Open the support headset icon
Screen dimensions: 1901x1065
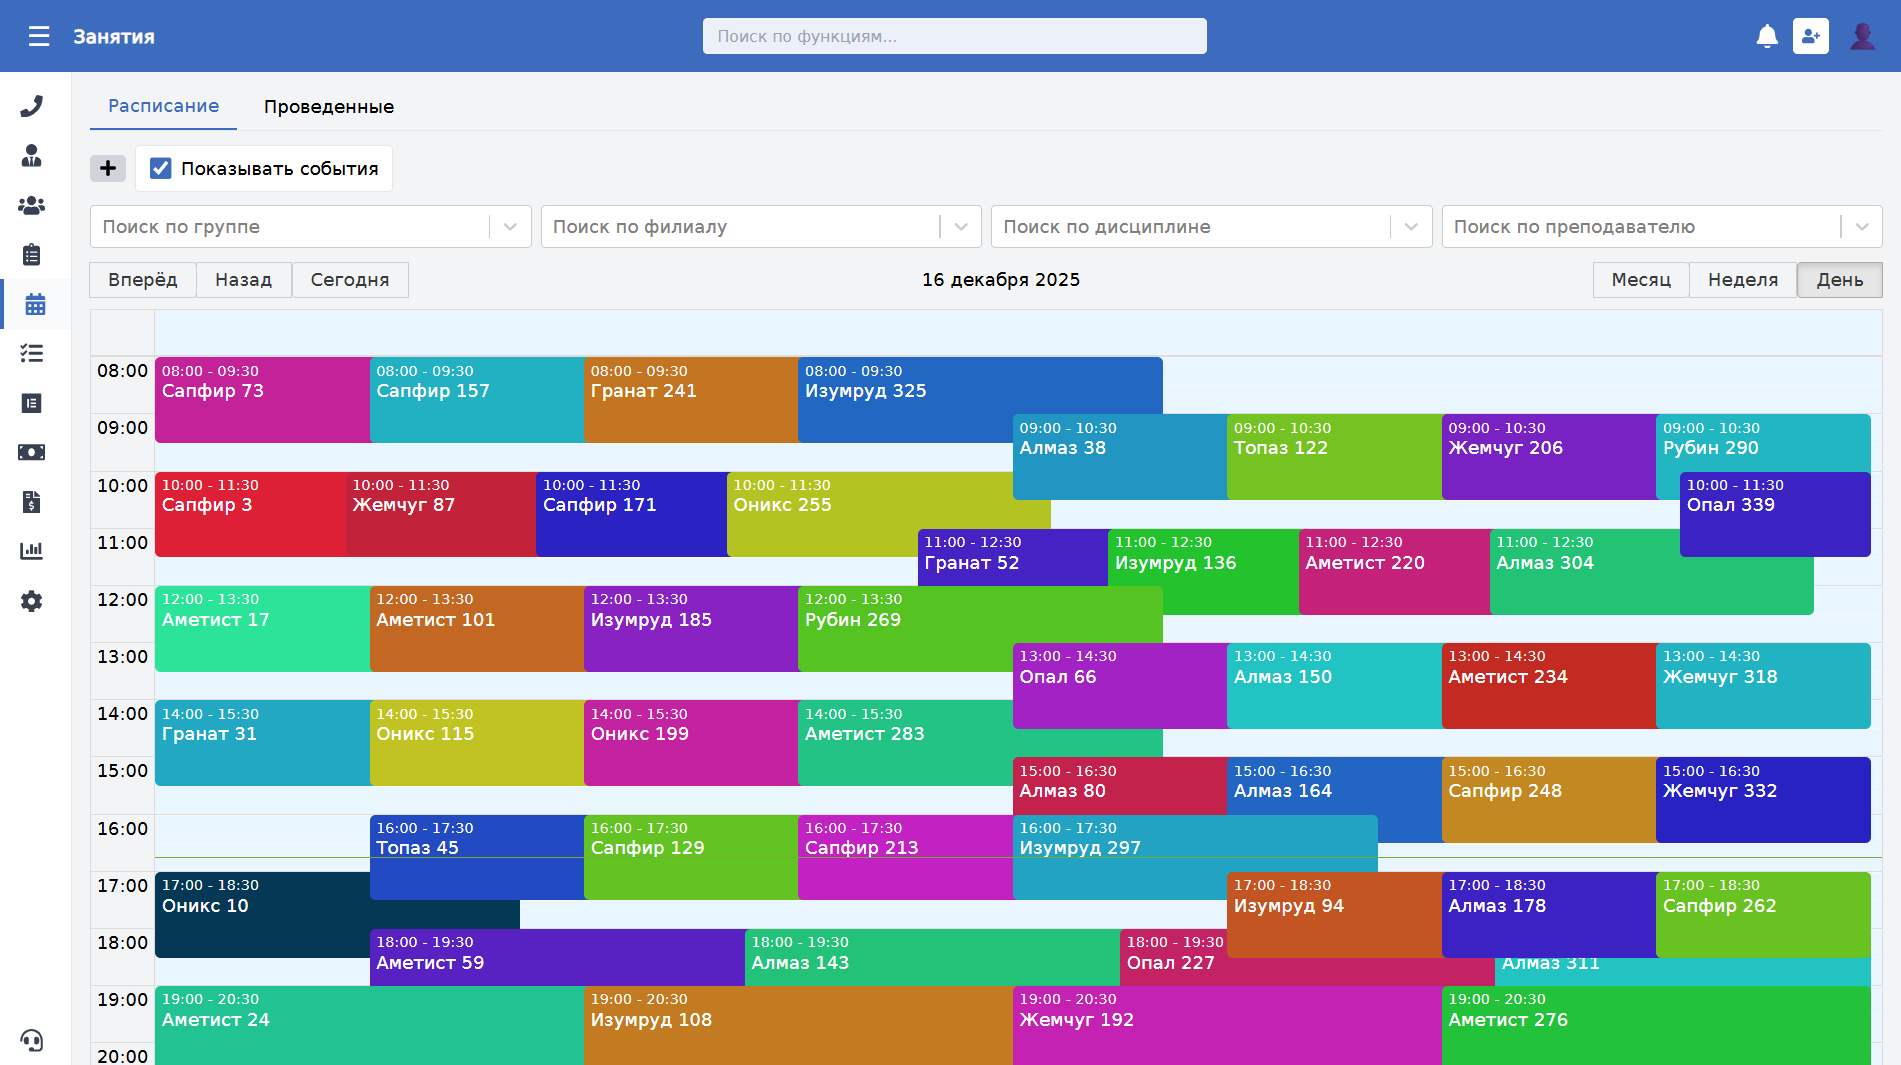pyautogui.click(x=32, y=1041)
